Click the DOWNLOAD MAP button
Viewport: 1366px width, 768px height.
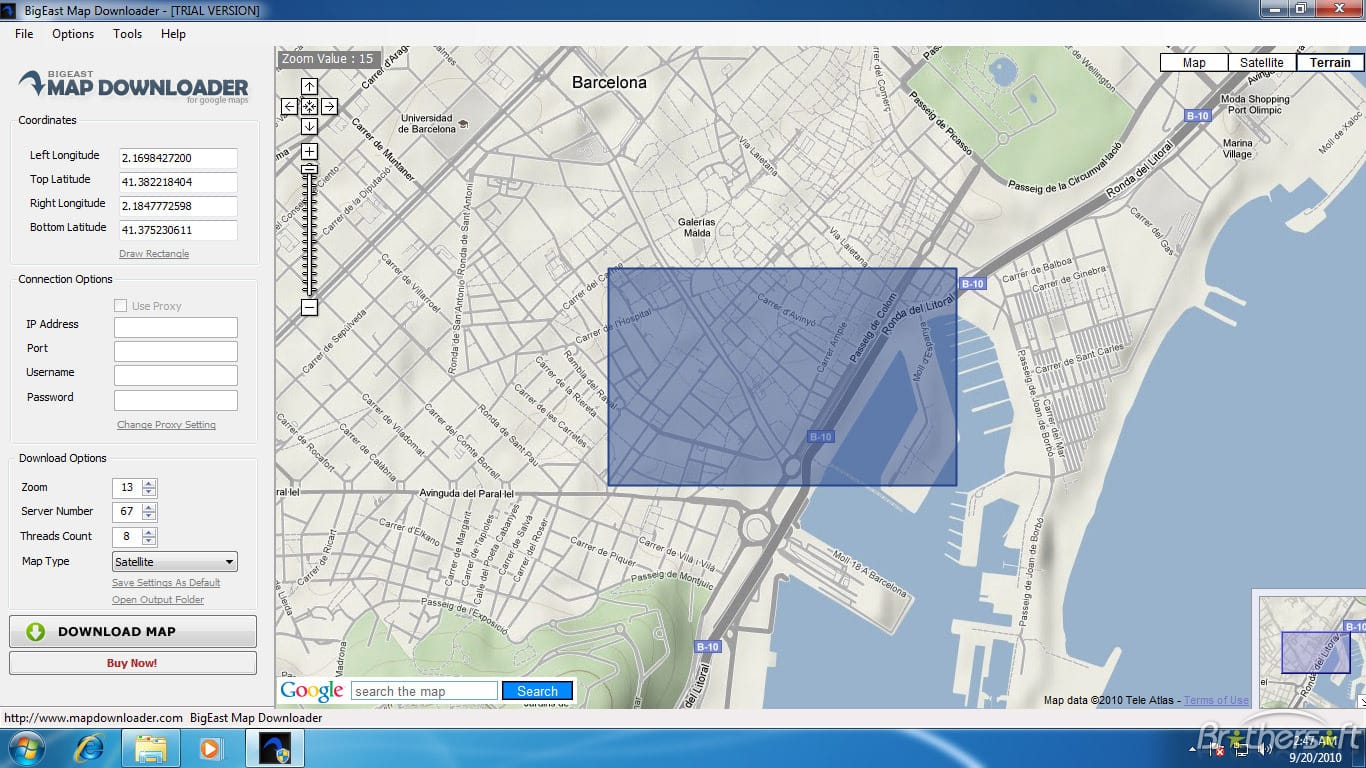(x=133, y=631)
